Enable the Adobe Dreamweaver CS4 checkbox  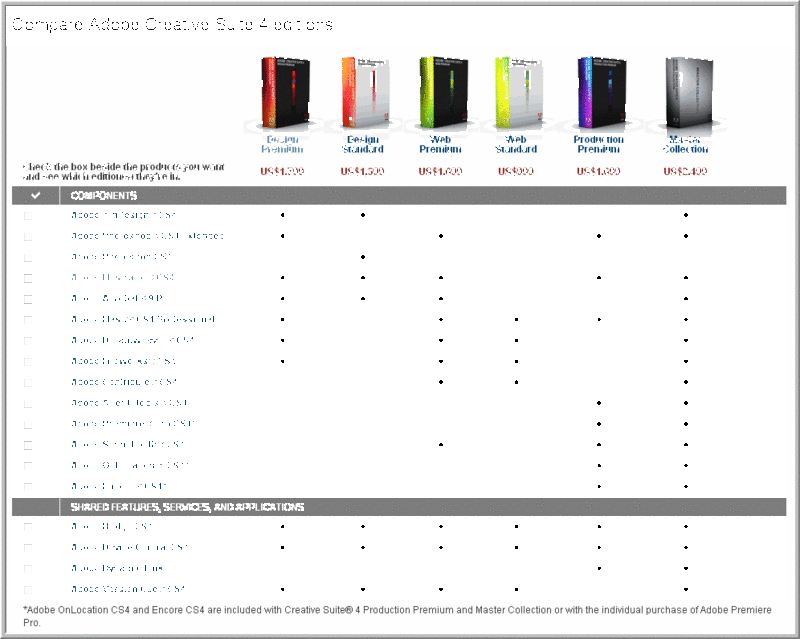(x=28, y=341)
